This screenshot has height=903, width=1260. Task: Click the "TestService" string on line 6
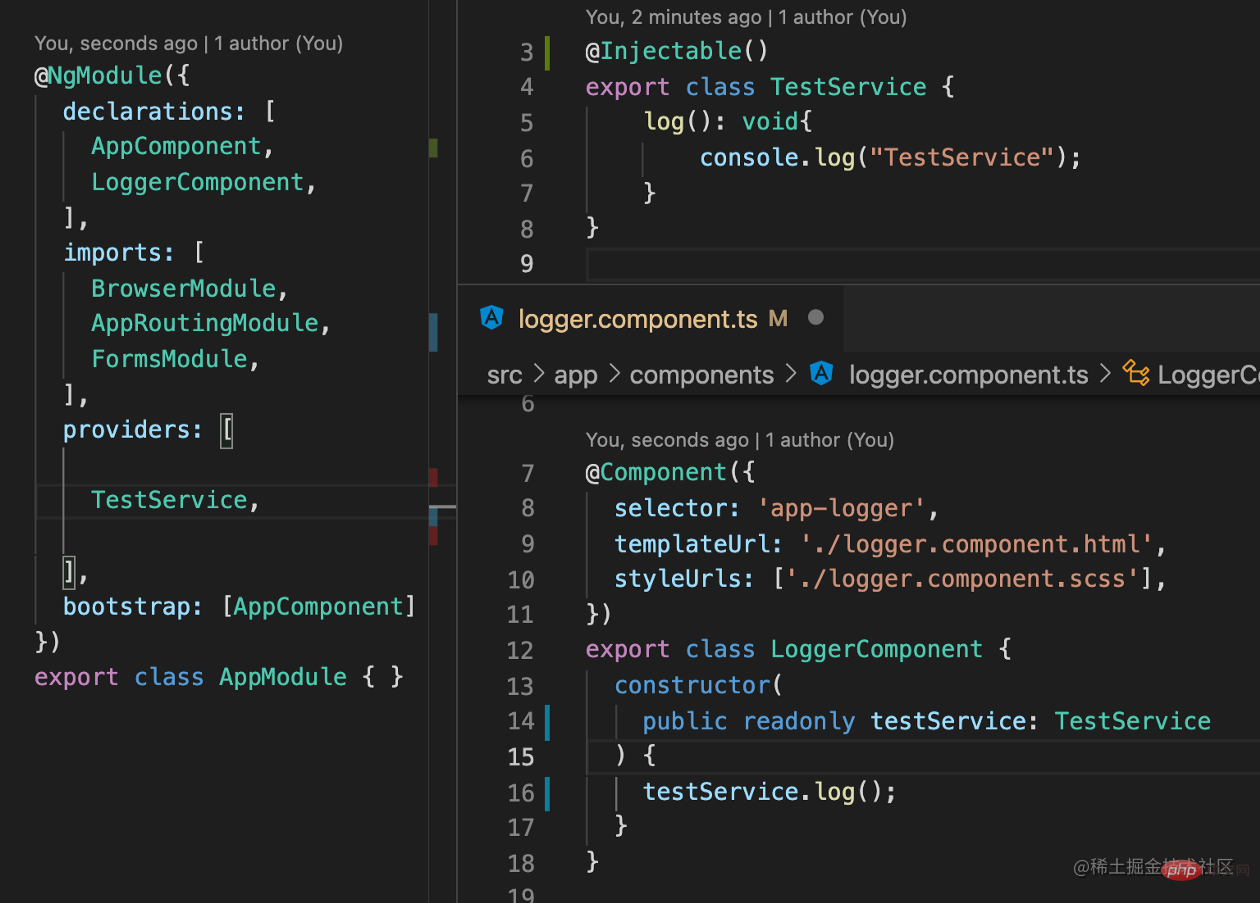click(x=962, y=157)
